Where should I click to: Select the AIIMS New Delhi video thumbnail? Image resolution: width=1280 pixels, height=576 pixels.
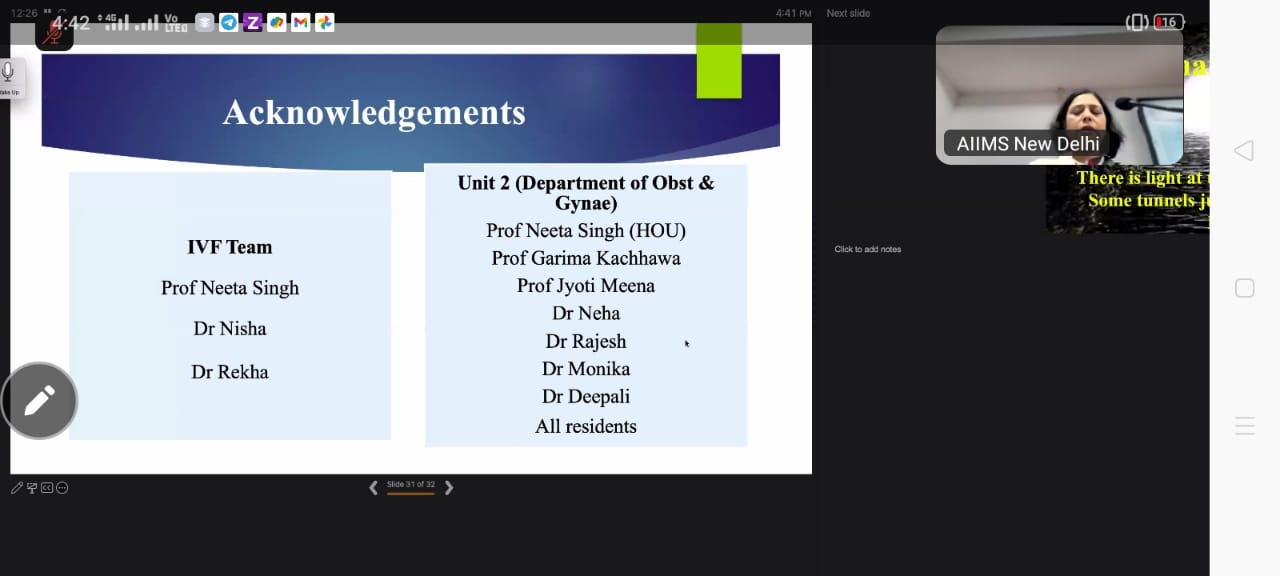click(1059, 95)
